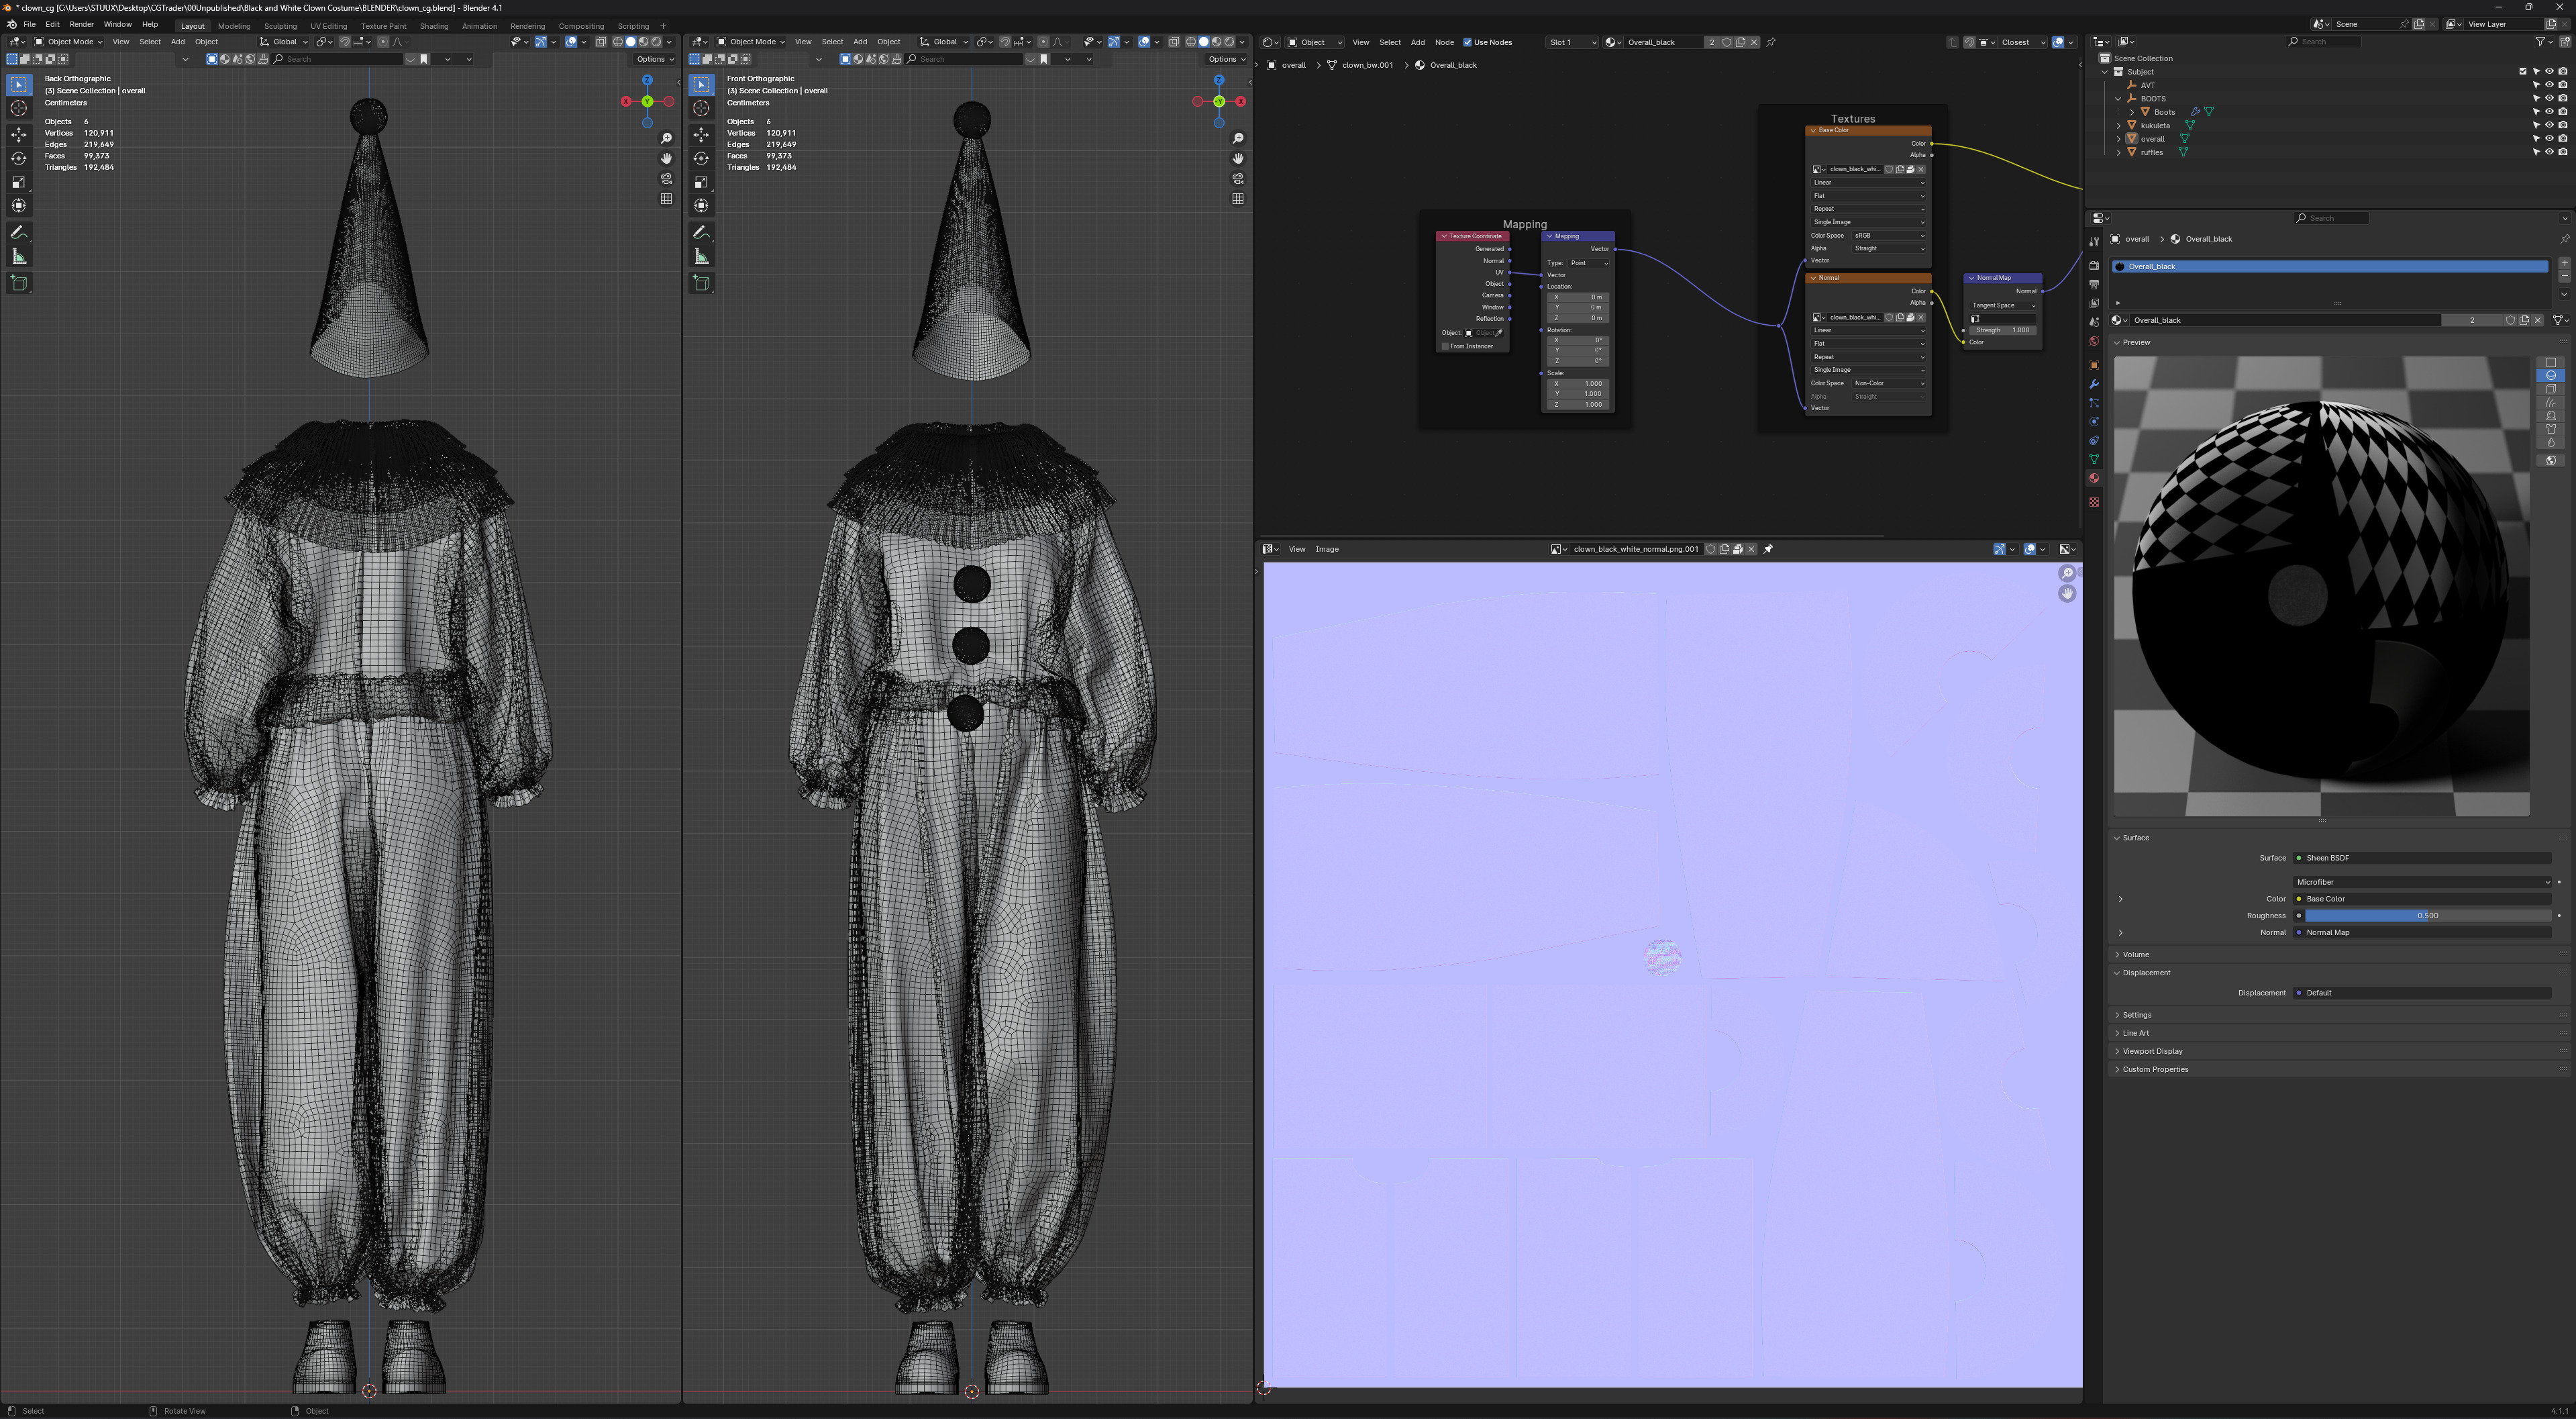Viewport: 2576px width, 1419px height.
Task: Open Microfiber sheen type dropdown
Action: (2421, 882)
